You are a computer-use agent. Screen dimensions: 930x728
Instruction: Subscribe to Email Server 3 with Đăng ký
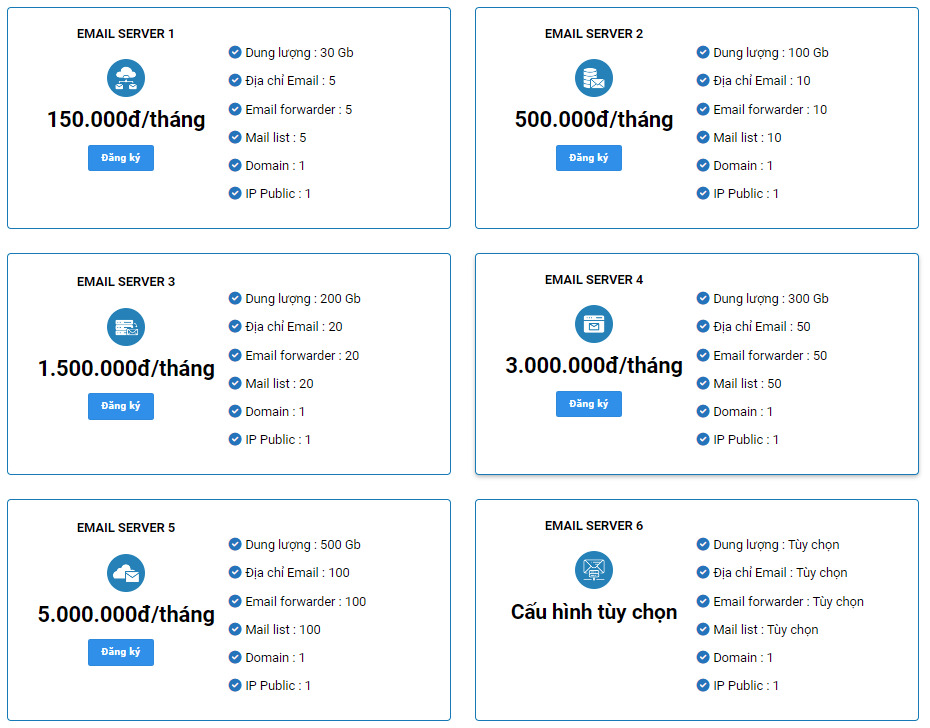pos(121,406)
